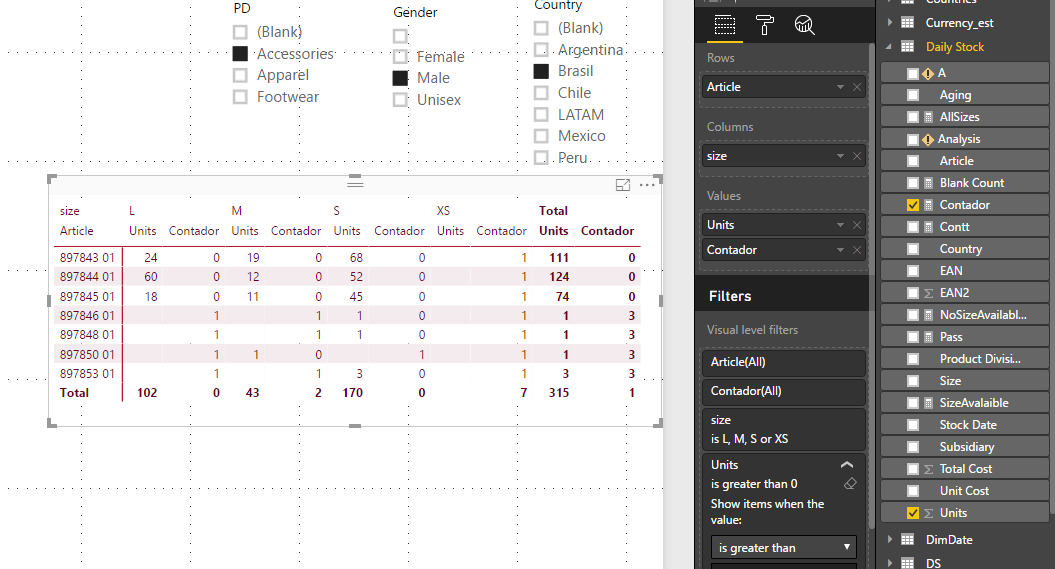Open Units dropdown arrow in Values
Viewport: 1055px width, 569px height.
pos(840,225)
